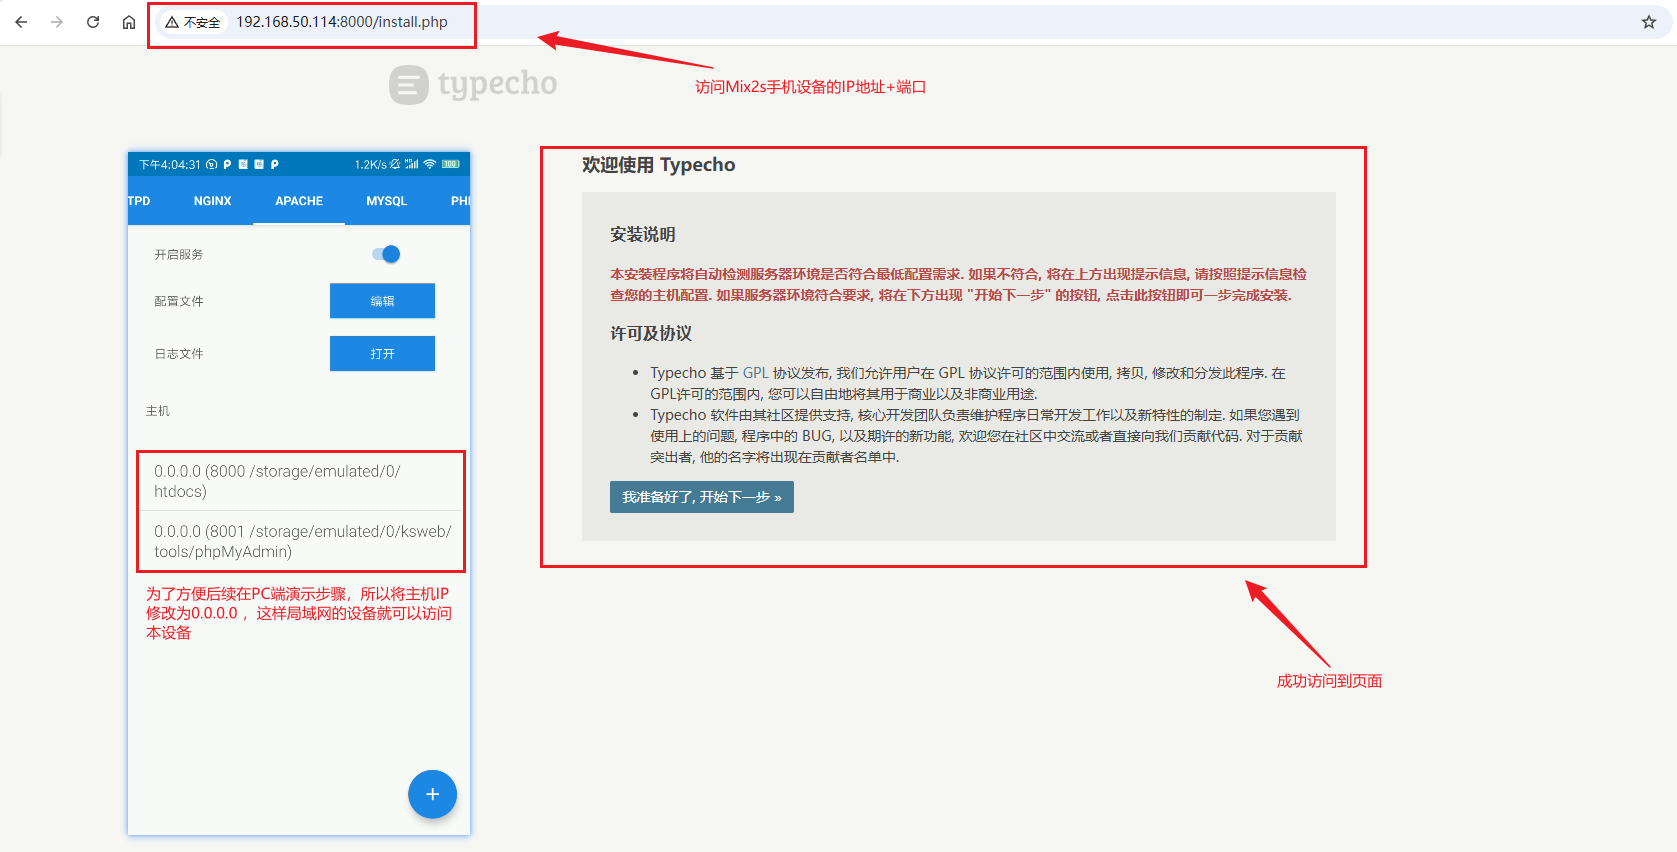Image resolution: width=1677 pixels, height=852 pixels.
Task: Click the browser back arrow
Action: click(21, 22)
